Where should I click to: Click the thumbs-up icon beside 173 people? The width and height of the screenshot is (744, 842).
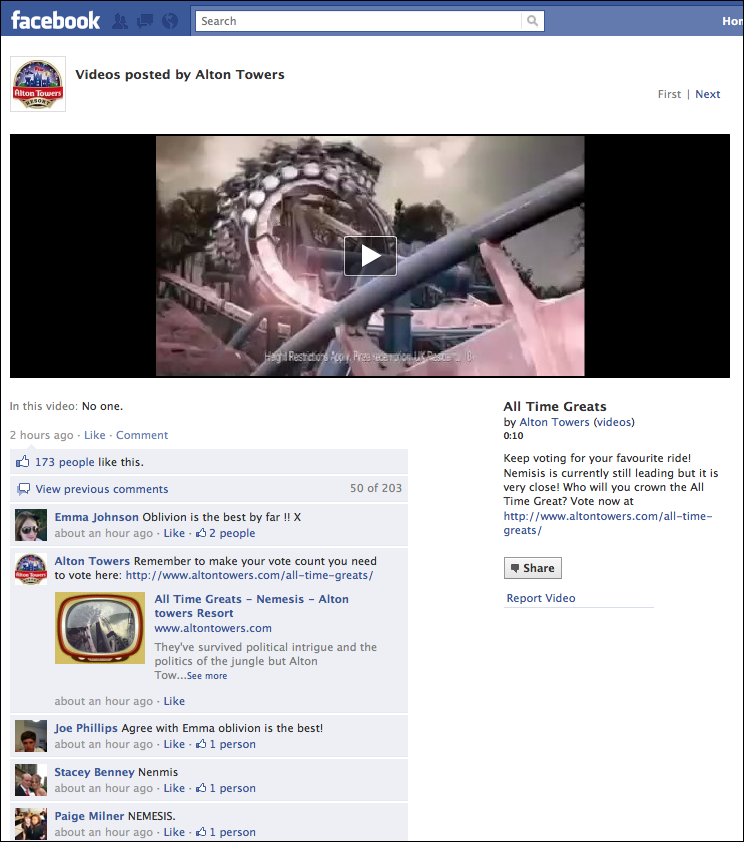tap(23, 461)
